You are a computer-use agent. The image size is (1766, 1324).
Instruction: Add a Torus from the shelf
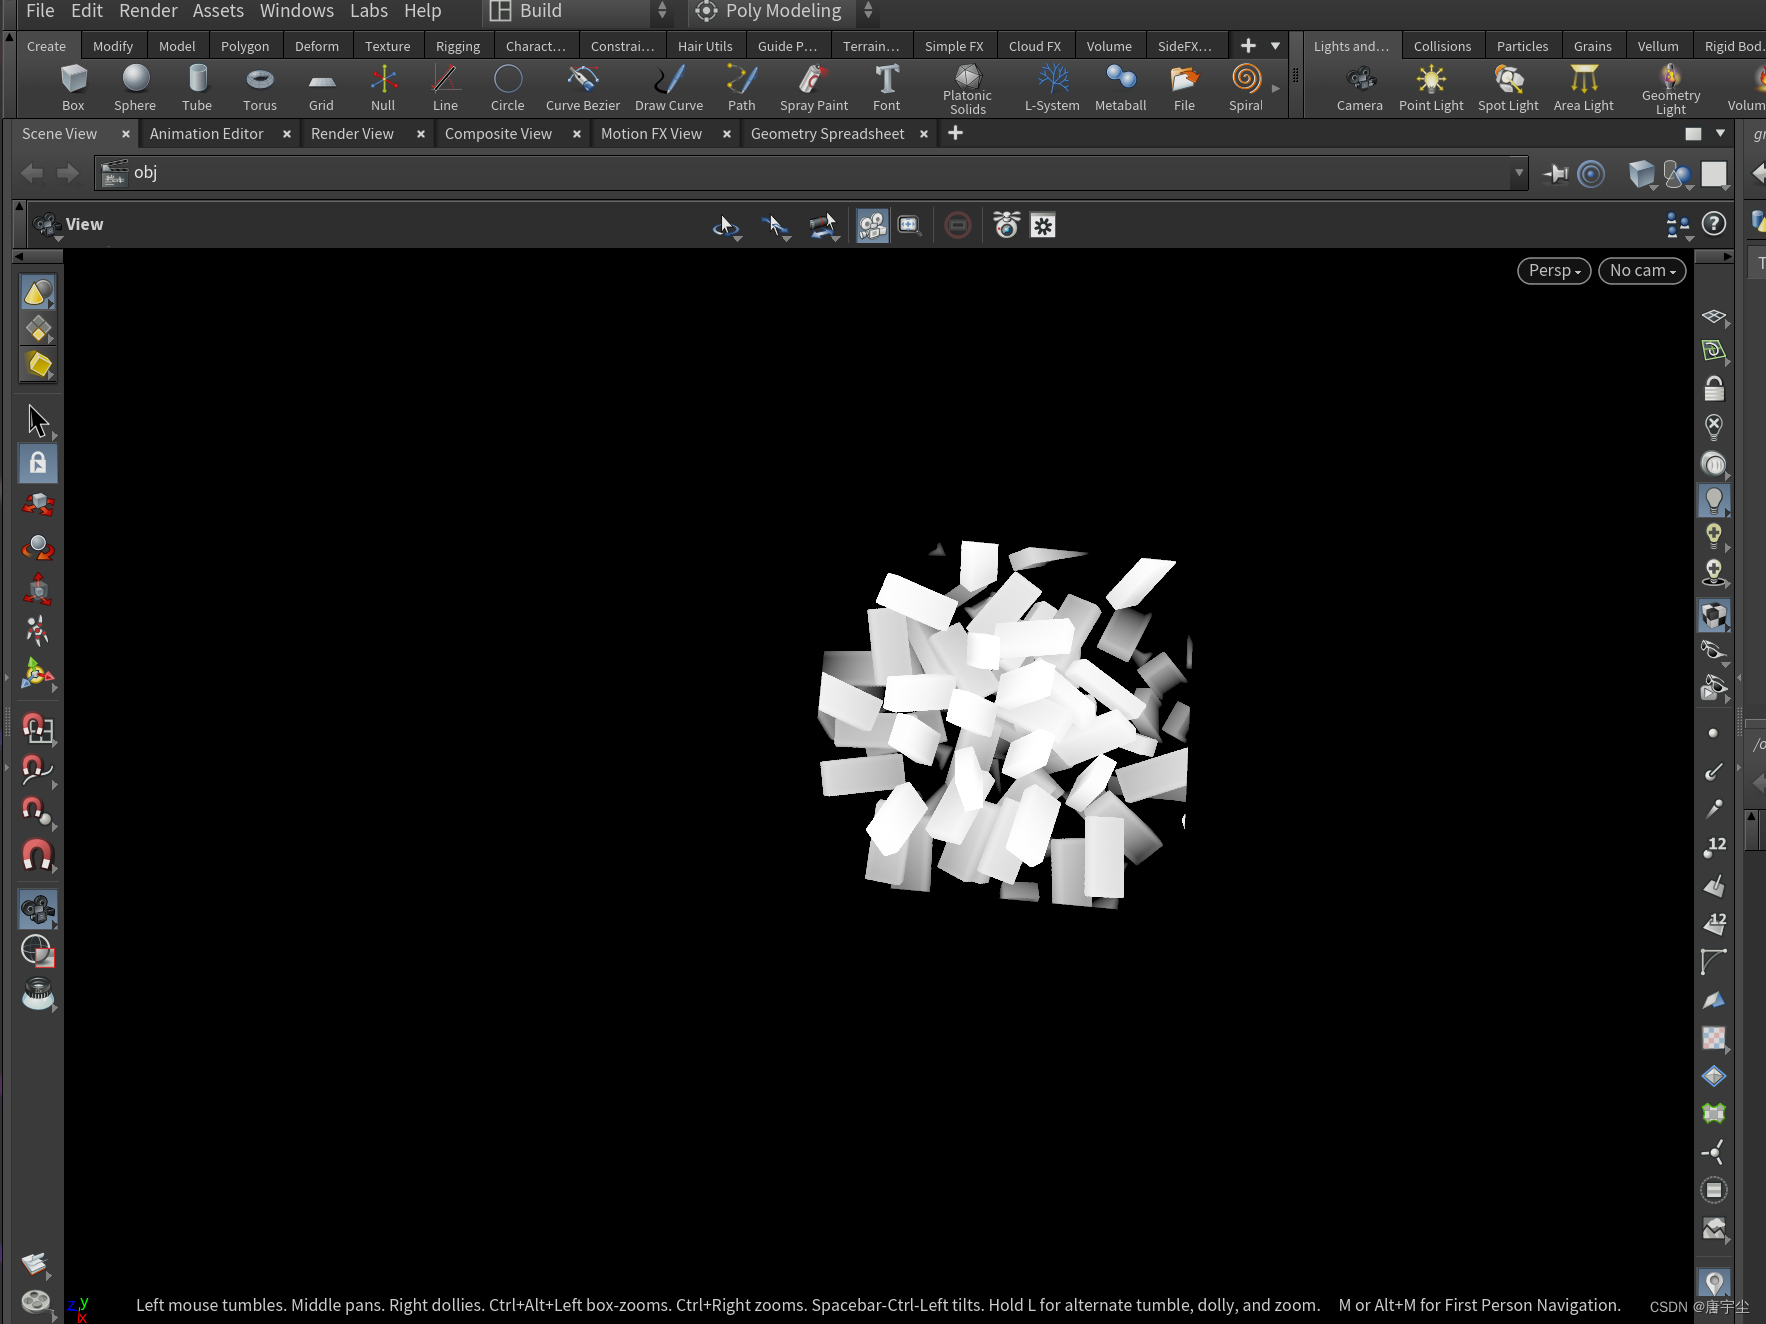260,88
